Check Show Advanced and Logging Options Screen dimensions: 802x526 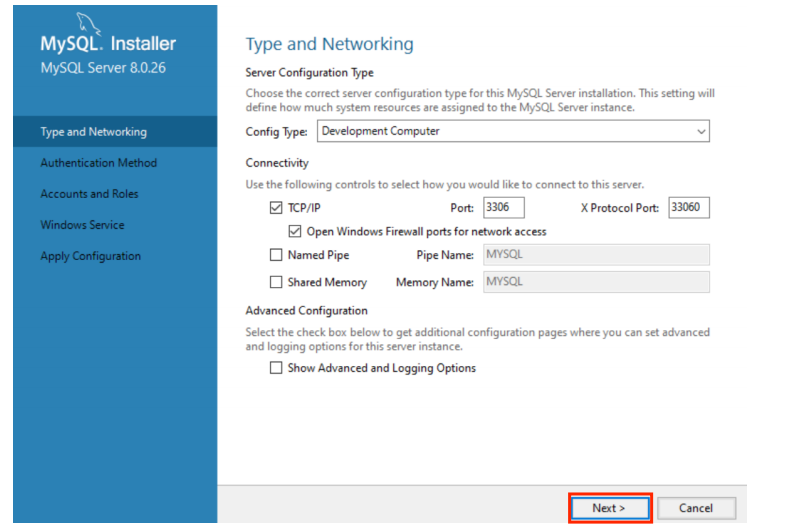pyautogui.click(x=276, y=368)
